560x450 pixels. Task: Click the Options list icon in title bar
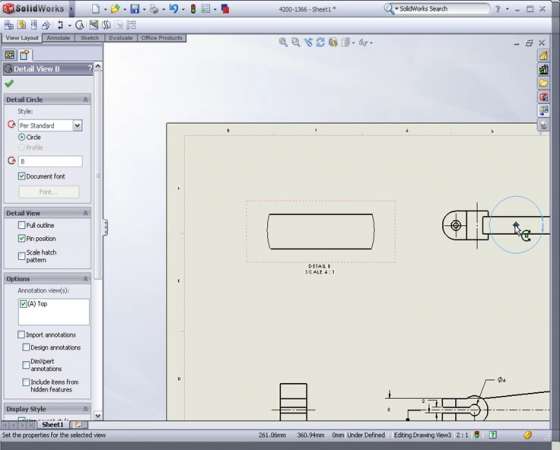click(x=206, y=9)
